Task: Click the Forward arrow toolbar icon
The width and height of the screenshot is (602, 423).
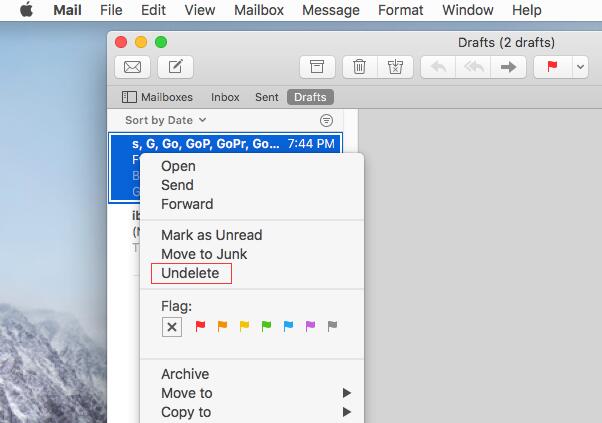Action: (508, 67)
